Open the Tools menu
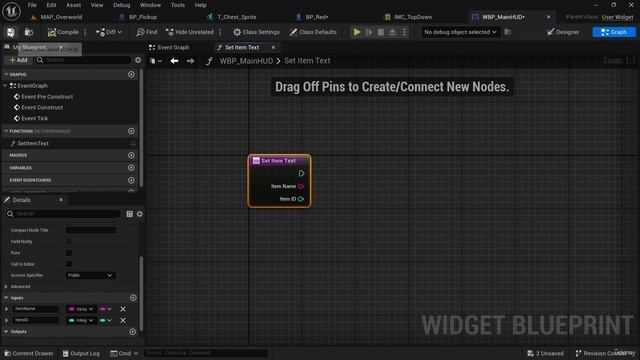The width and height of the screenshot is (640, 360). pos(178,5)
